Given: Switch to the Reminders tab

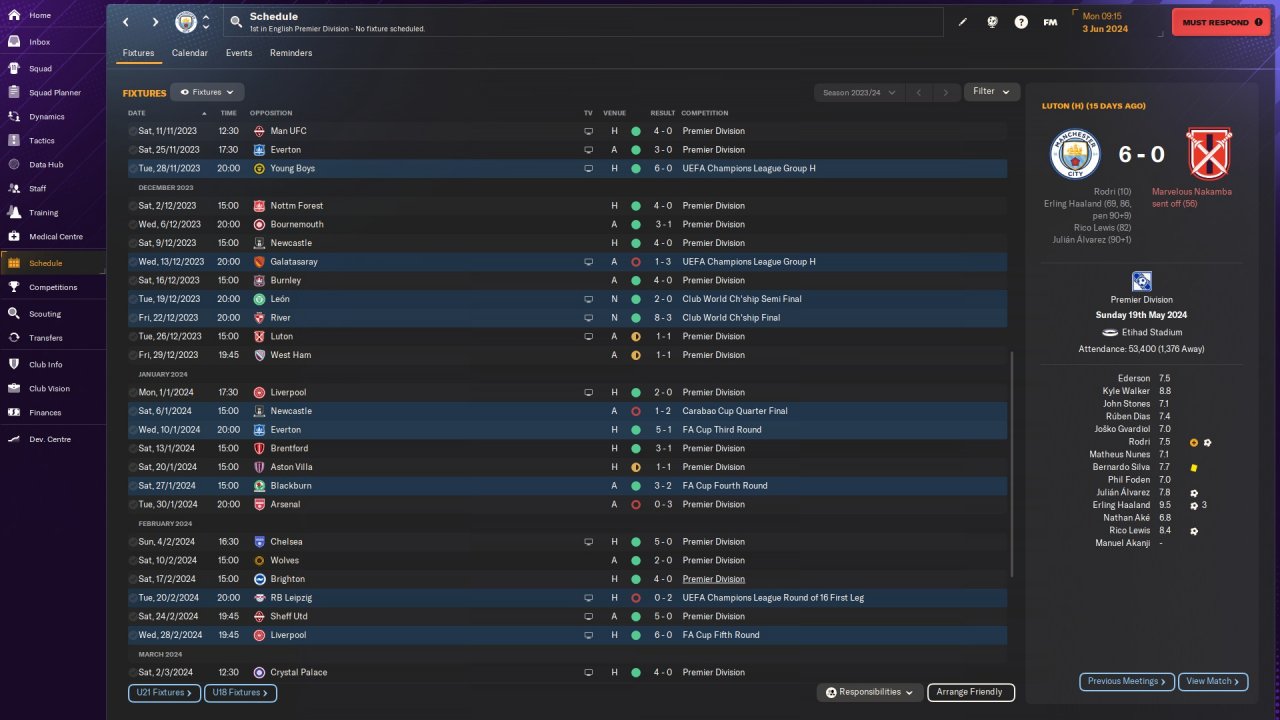Looking at the screenshot, I should (291, 53).
